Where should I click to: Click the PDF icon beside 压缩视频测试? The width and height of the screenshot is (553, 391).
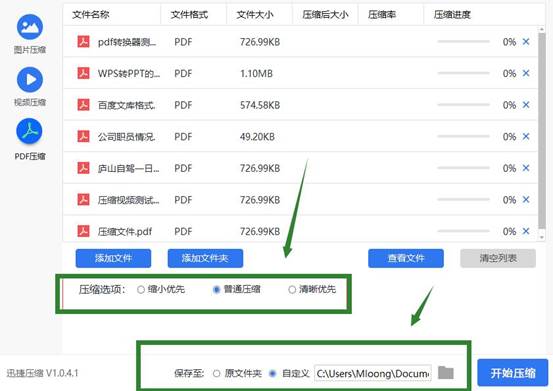click(x=84, y=200)
